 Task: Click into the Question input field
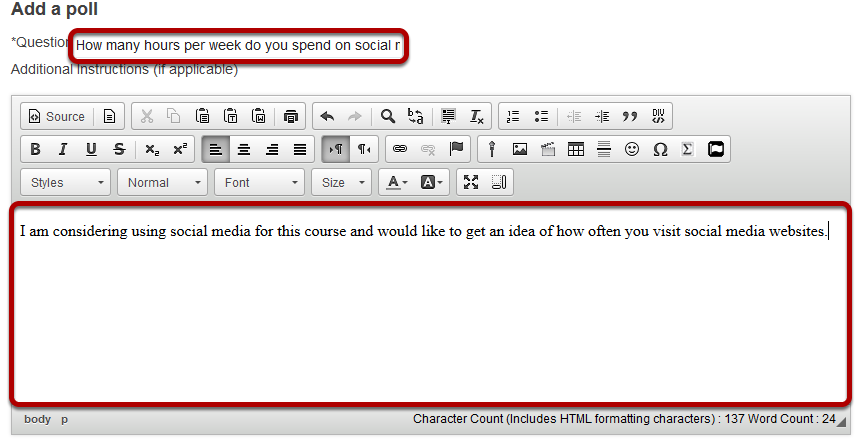238,45
